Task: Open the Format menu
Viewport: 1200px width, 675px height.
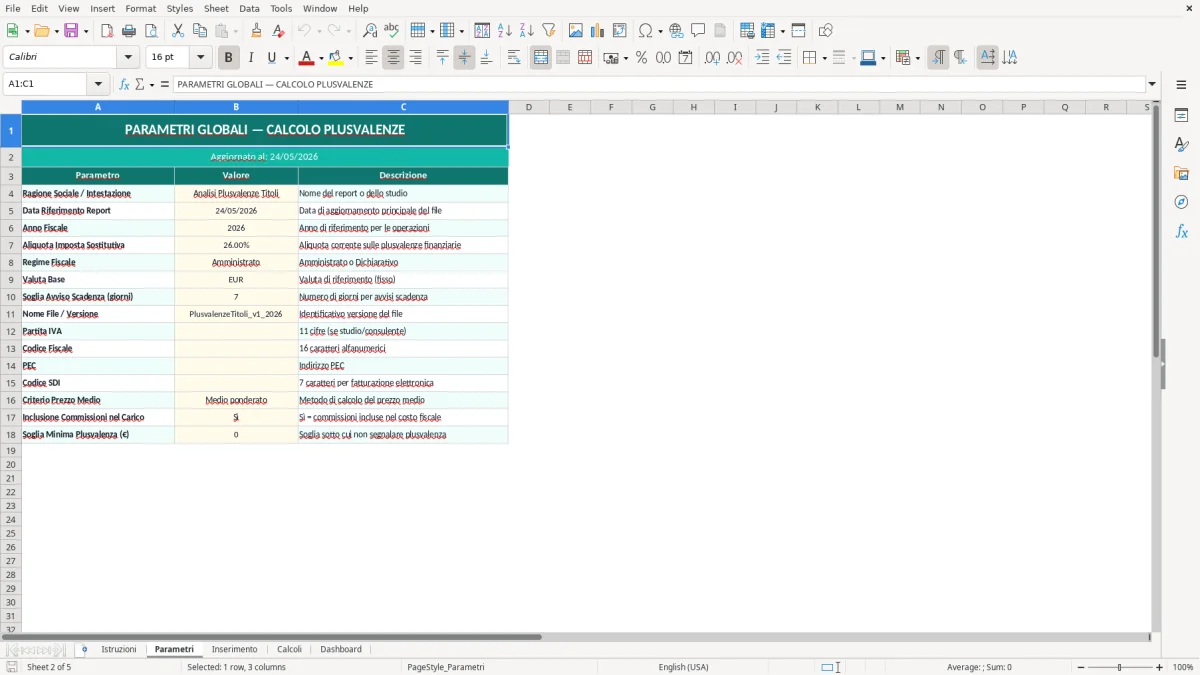Action: tap(140, 8)
